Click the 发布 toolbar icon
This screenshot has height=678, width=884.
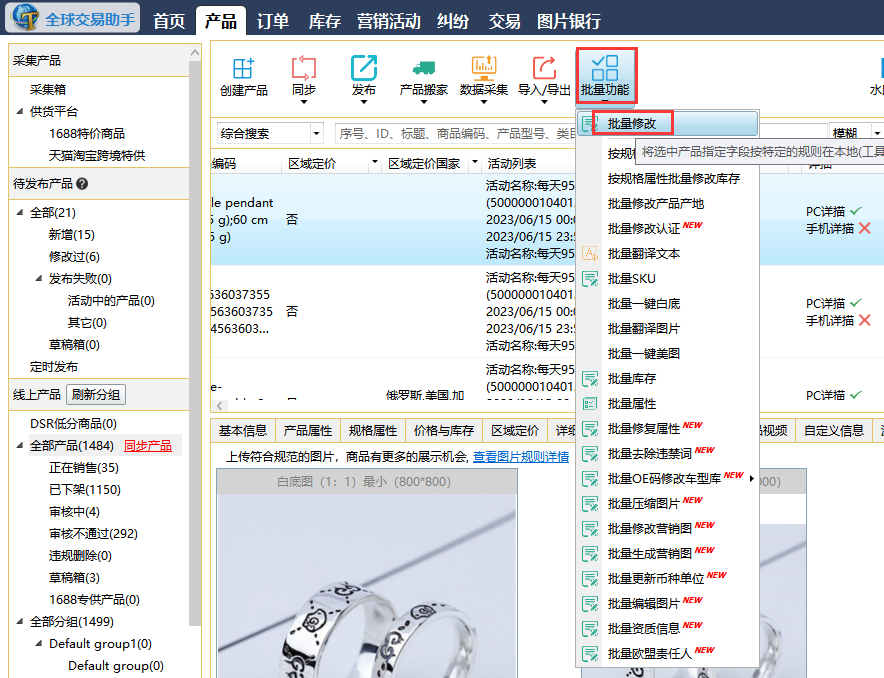pyautogui.click(x=364, y=68)
